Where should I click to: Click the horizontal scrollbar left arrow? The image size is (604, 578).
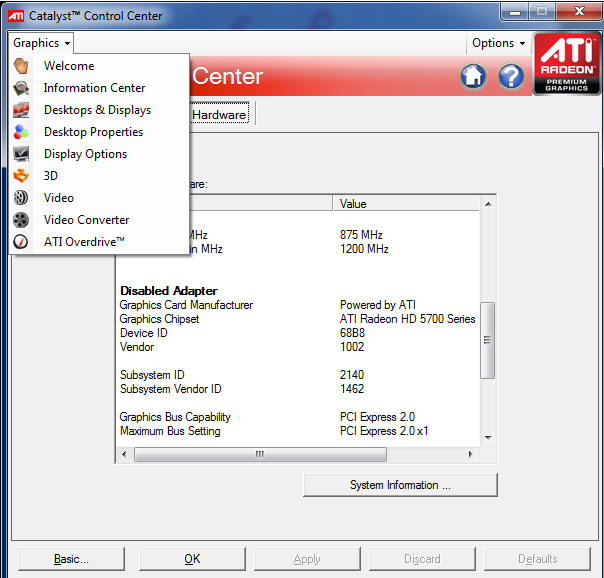tap(124, 454)
